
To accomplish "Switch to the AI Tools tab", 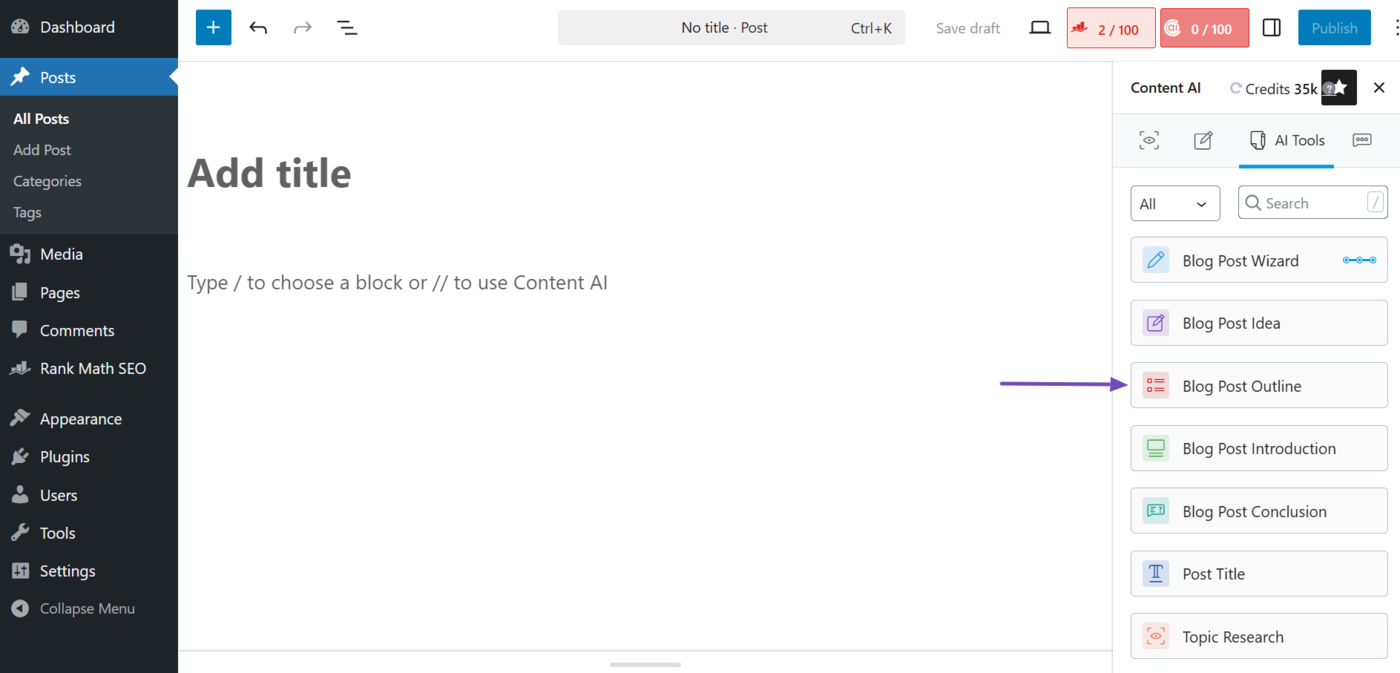I will coord(1286,140).
